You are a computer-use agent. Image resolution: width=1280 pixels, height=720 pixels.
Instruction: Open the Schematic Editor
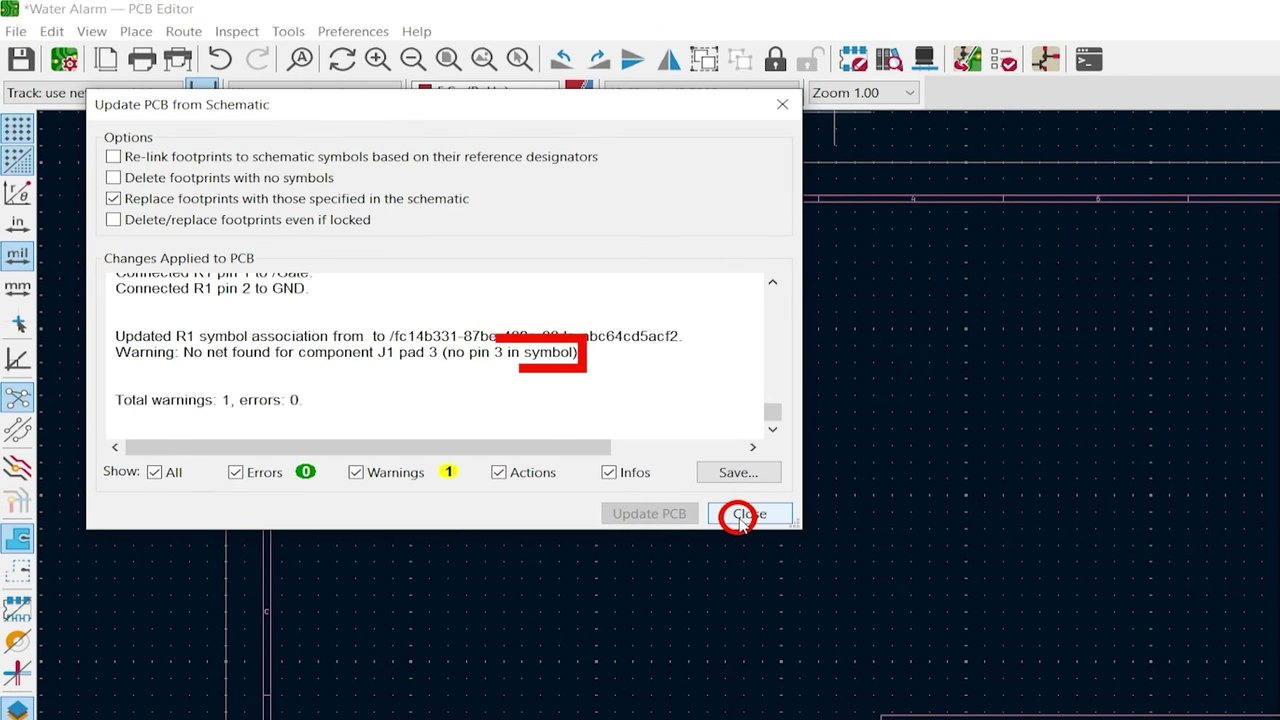1045,60
